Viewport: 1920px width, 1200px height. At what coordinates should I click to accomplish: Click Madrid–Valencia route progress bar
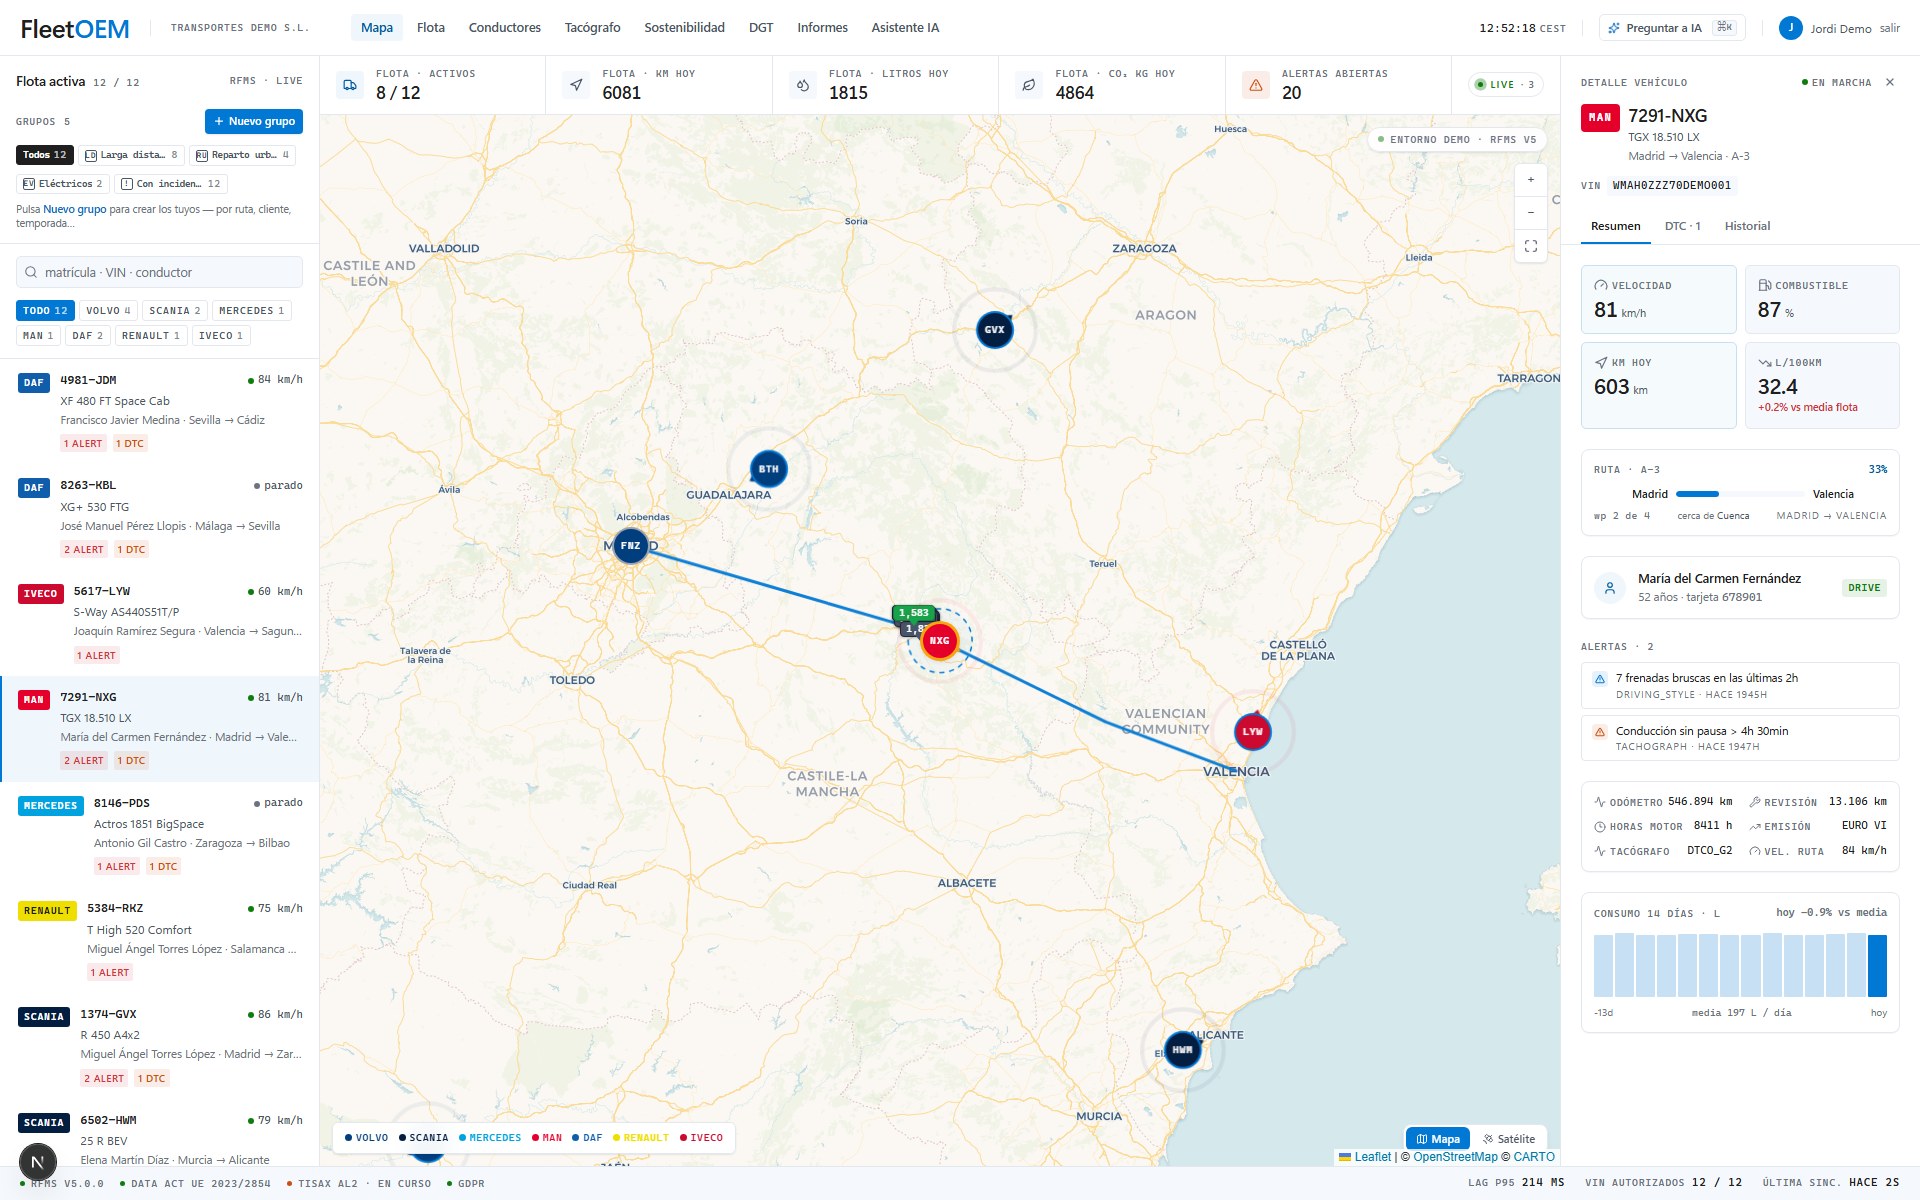point(1740,494)
